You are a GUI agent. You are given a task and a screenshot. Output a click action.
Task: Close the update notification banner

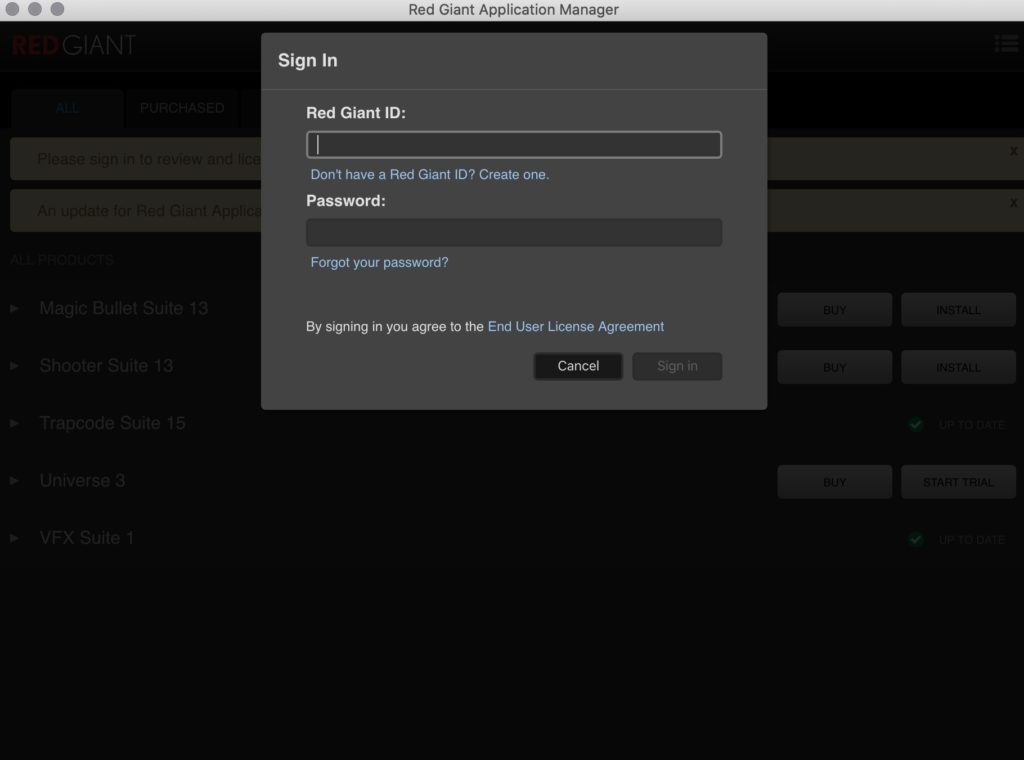coord(1013,203)
